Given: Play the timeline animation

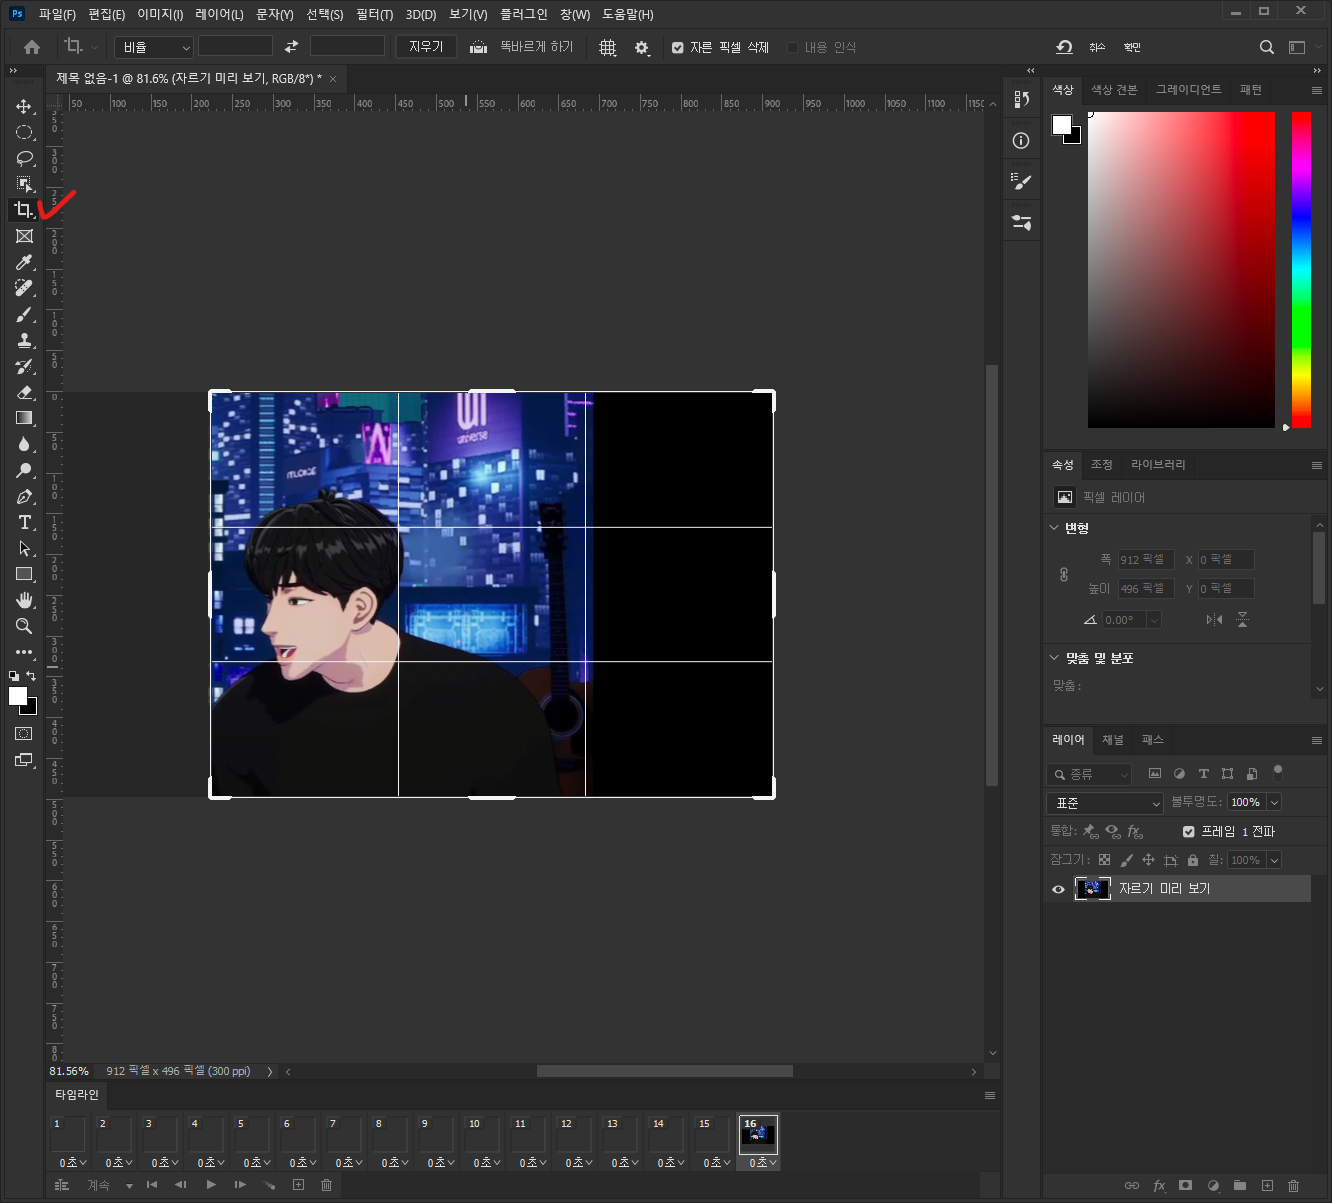Looking at the screenshot, I should coord(211,1185).
